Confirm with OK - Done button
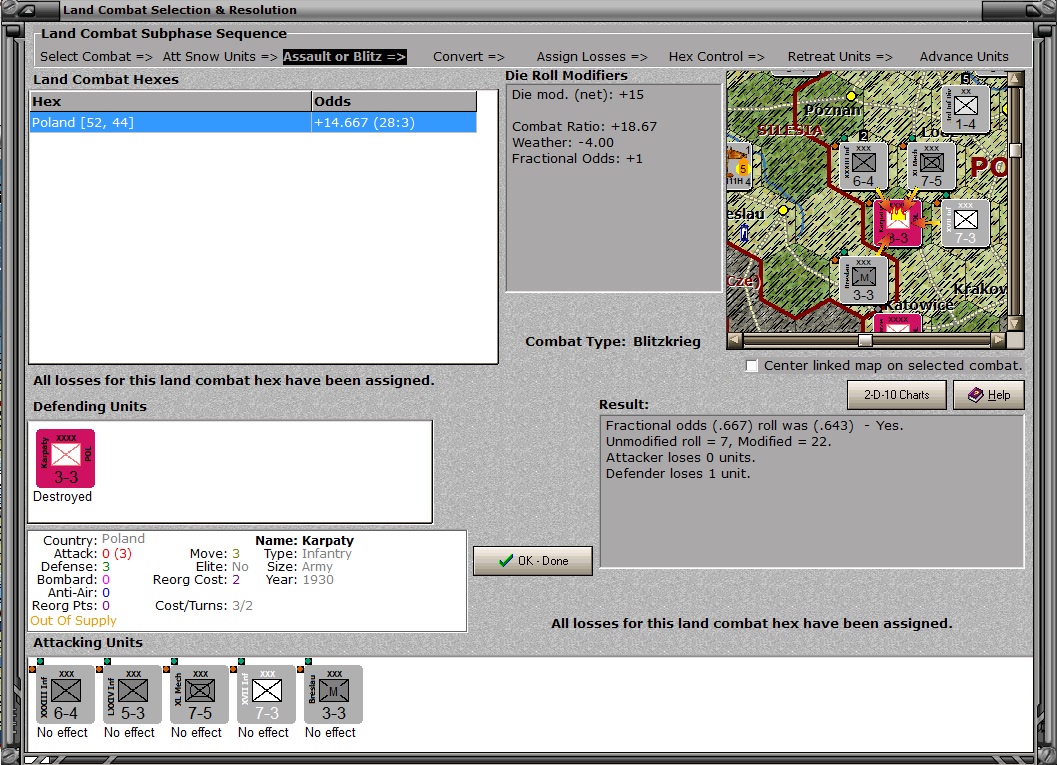 tap(533, 561)
